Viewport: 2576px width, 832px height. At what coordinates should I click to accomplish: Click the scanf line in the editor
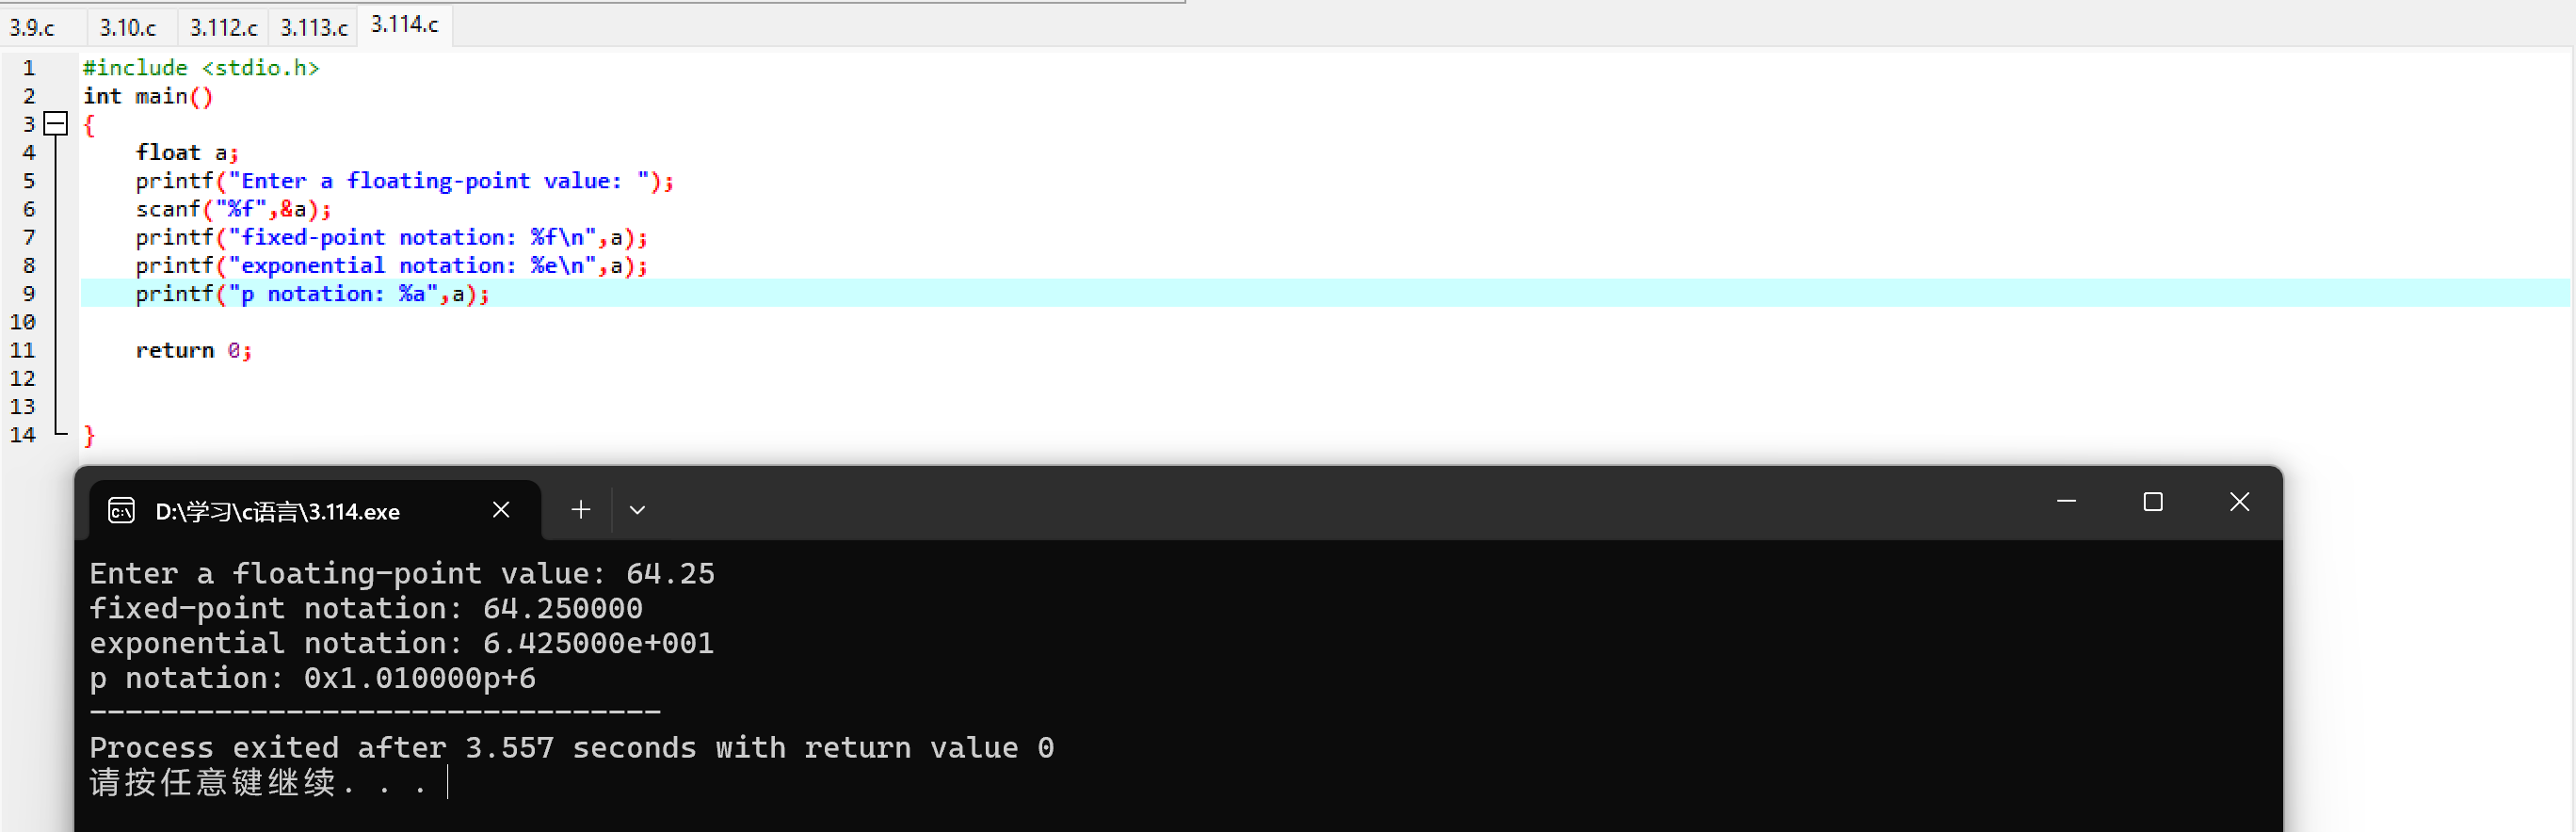click(x=233, y=209)
